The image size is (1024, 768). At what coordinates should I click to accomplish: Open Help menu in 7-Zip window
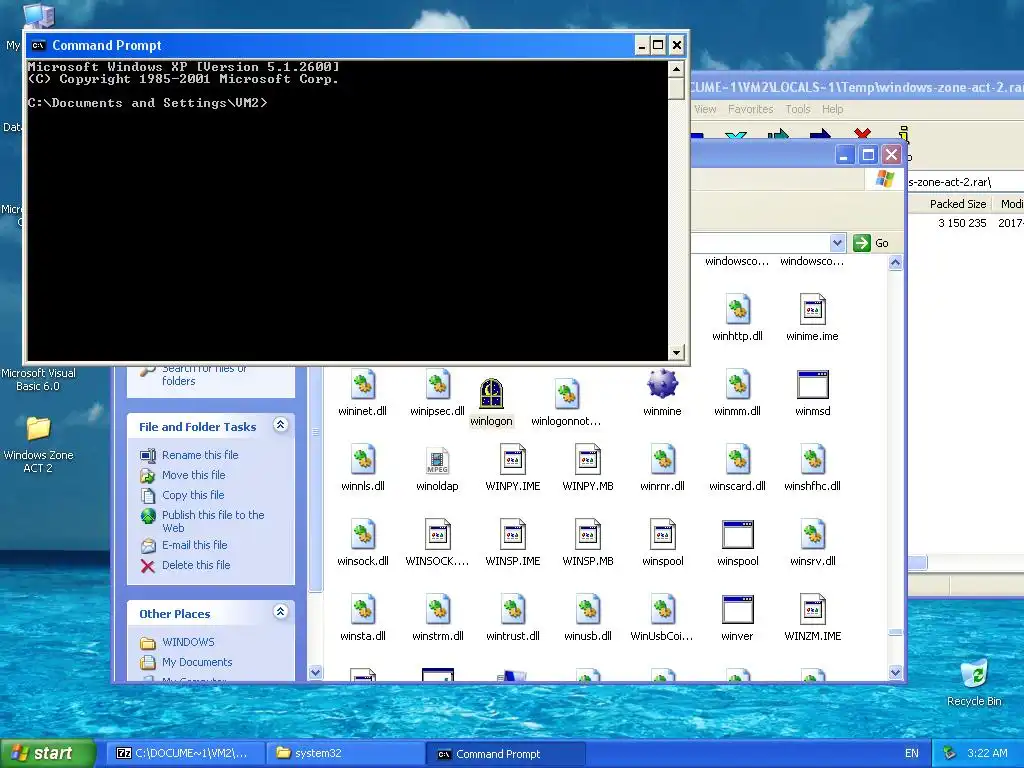pos(832,109)
